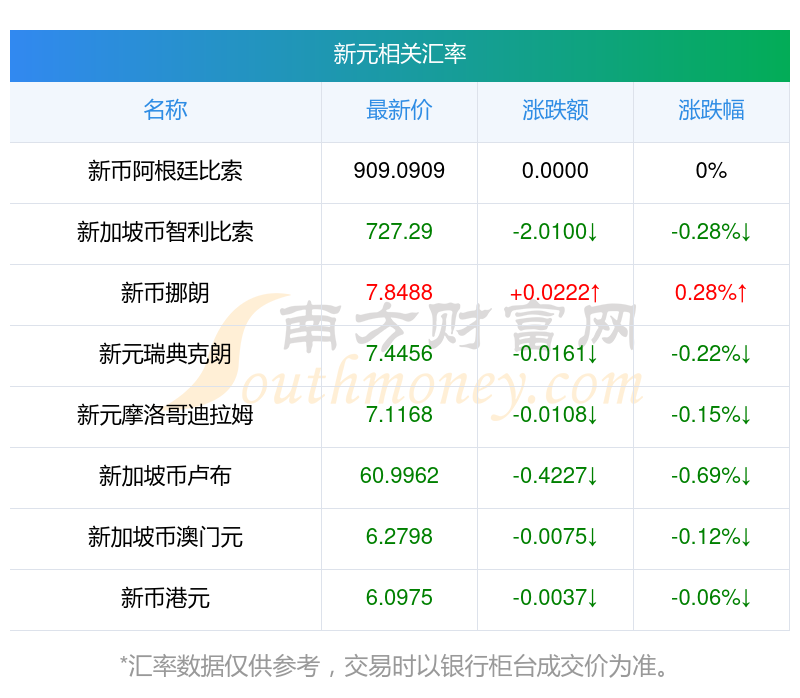The height and width of the screenshot is (698, 800).
Task: Click the price 60.9962
Action: tap(399, 476)
